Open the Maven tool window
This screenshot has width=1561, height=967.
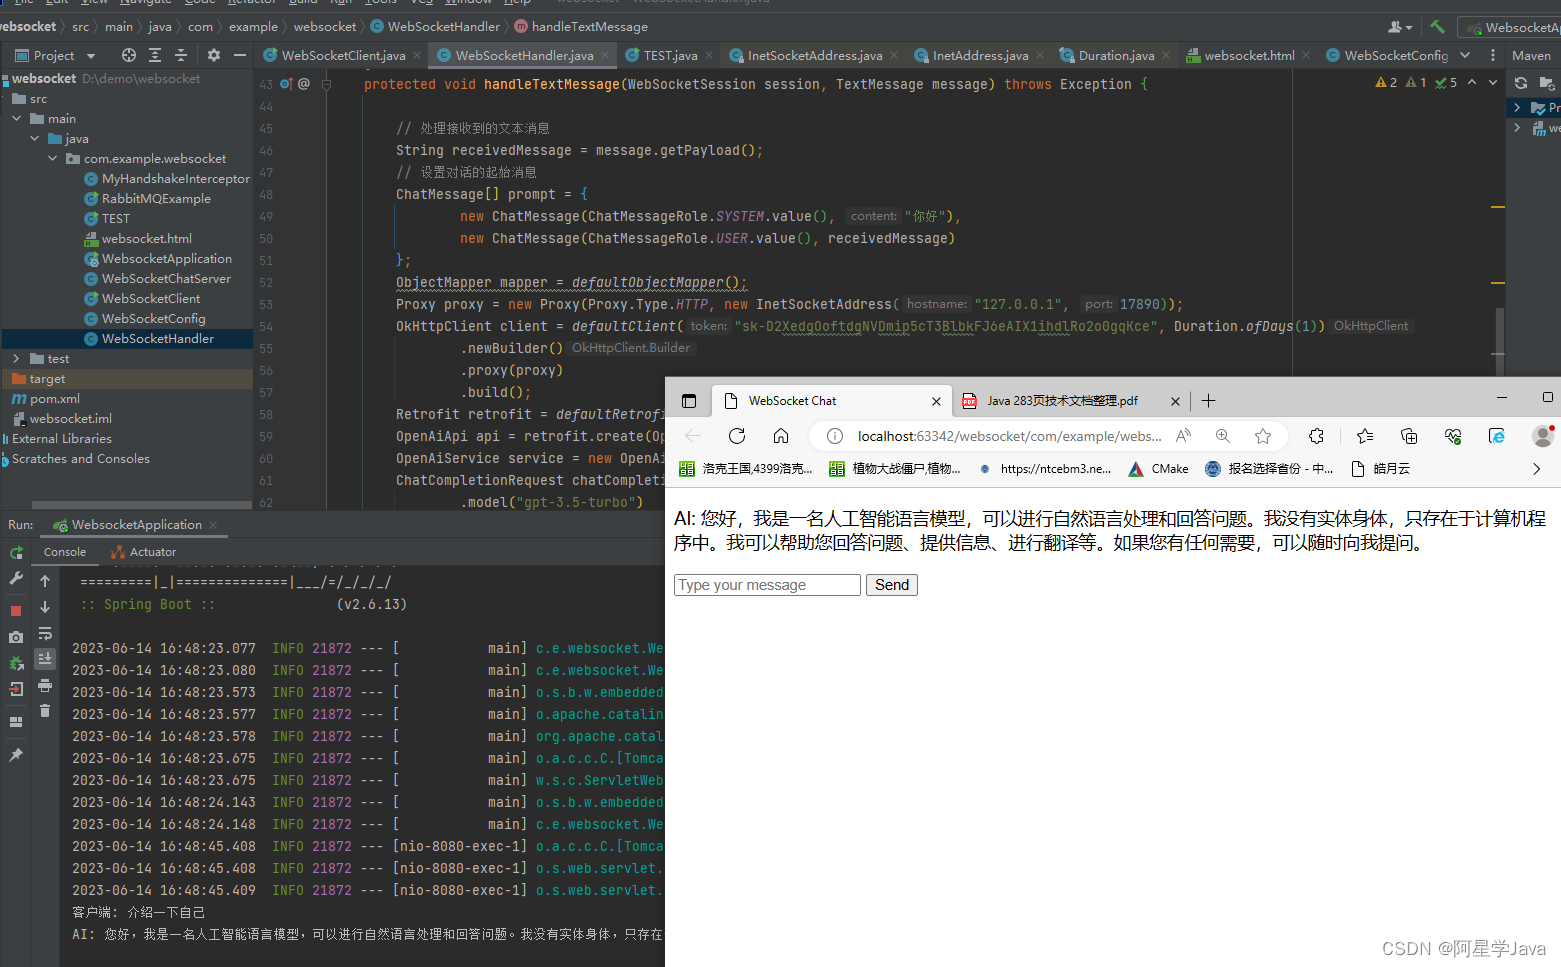pos(1531,55)
